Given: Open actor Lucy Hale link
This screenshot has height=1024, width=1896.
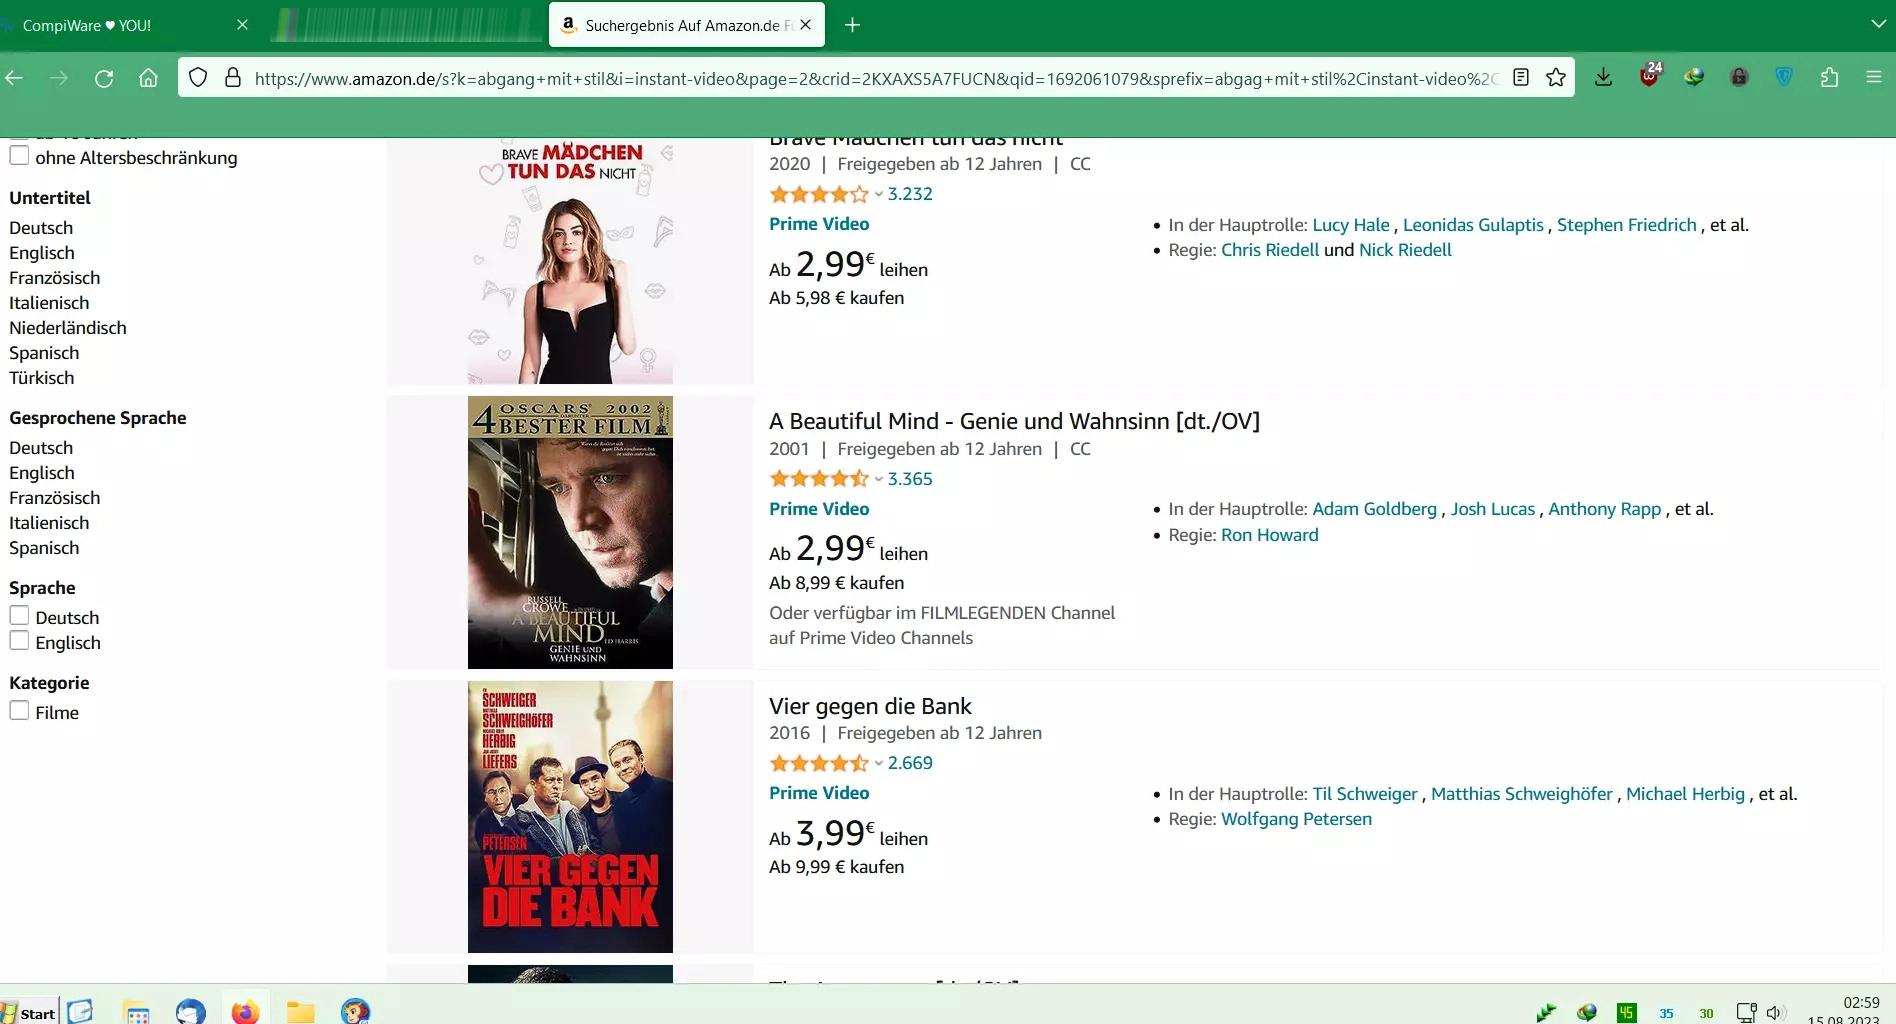Looking at the screenshot, I should point(1351,225).
